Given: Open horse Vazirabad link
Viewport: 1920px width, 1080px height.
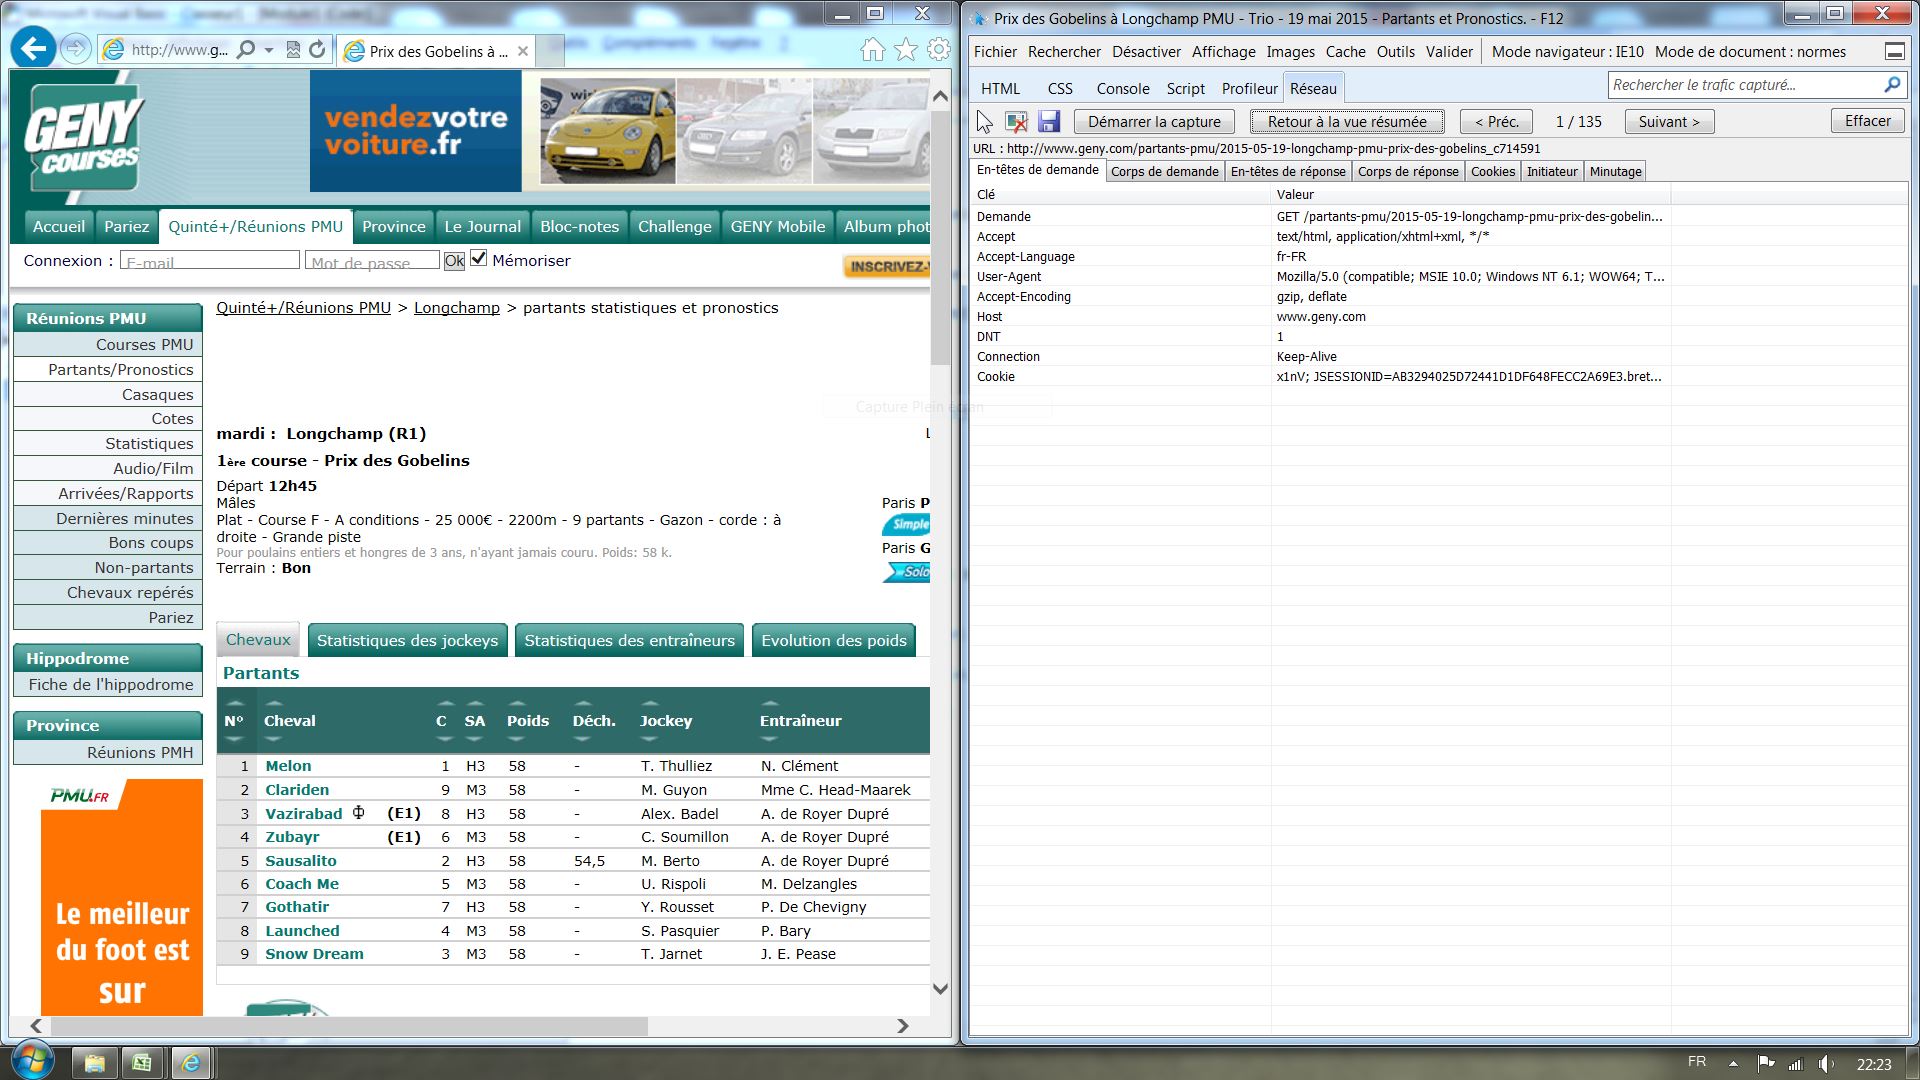Looking at the screenshot, I should tap(303, 814).
